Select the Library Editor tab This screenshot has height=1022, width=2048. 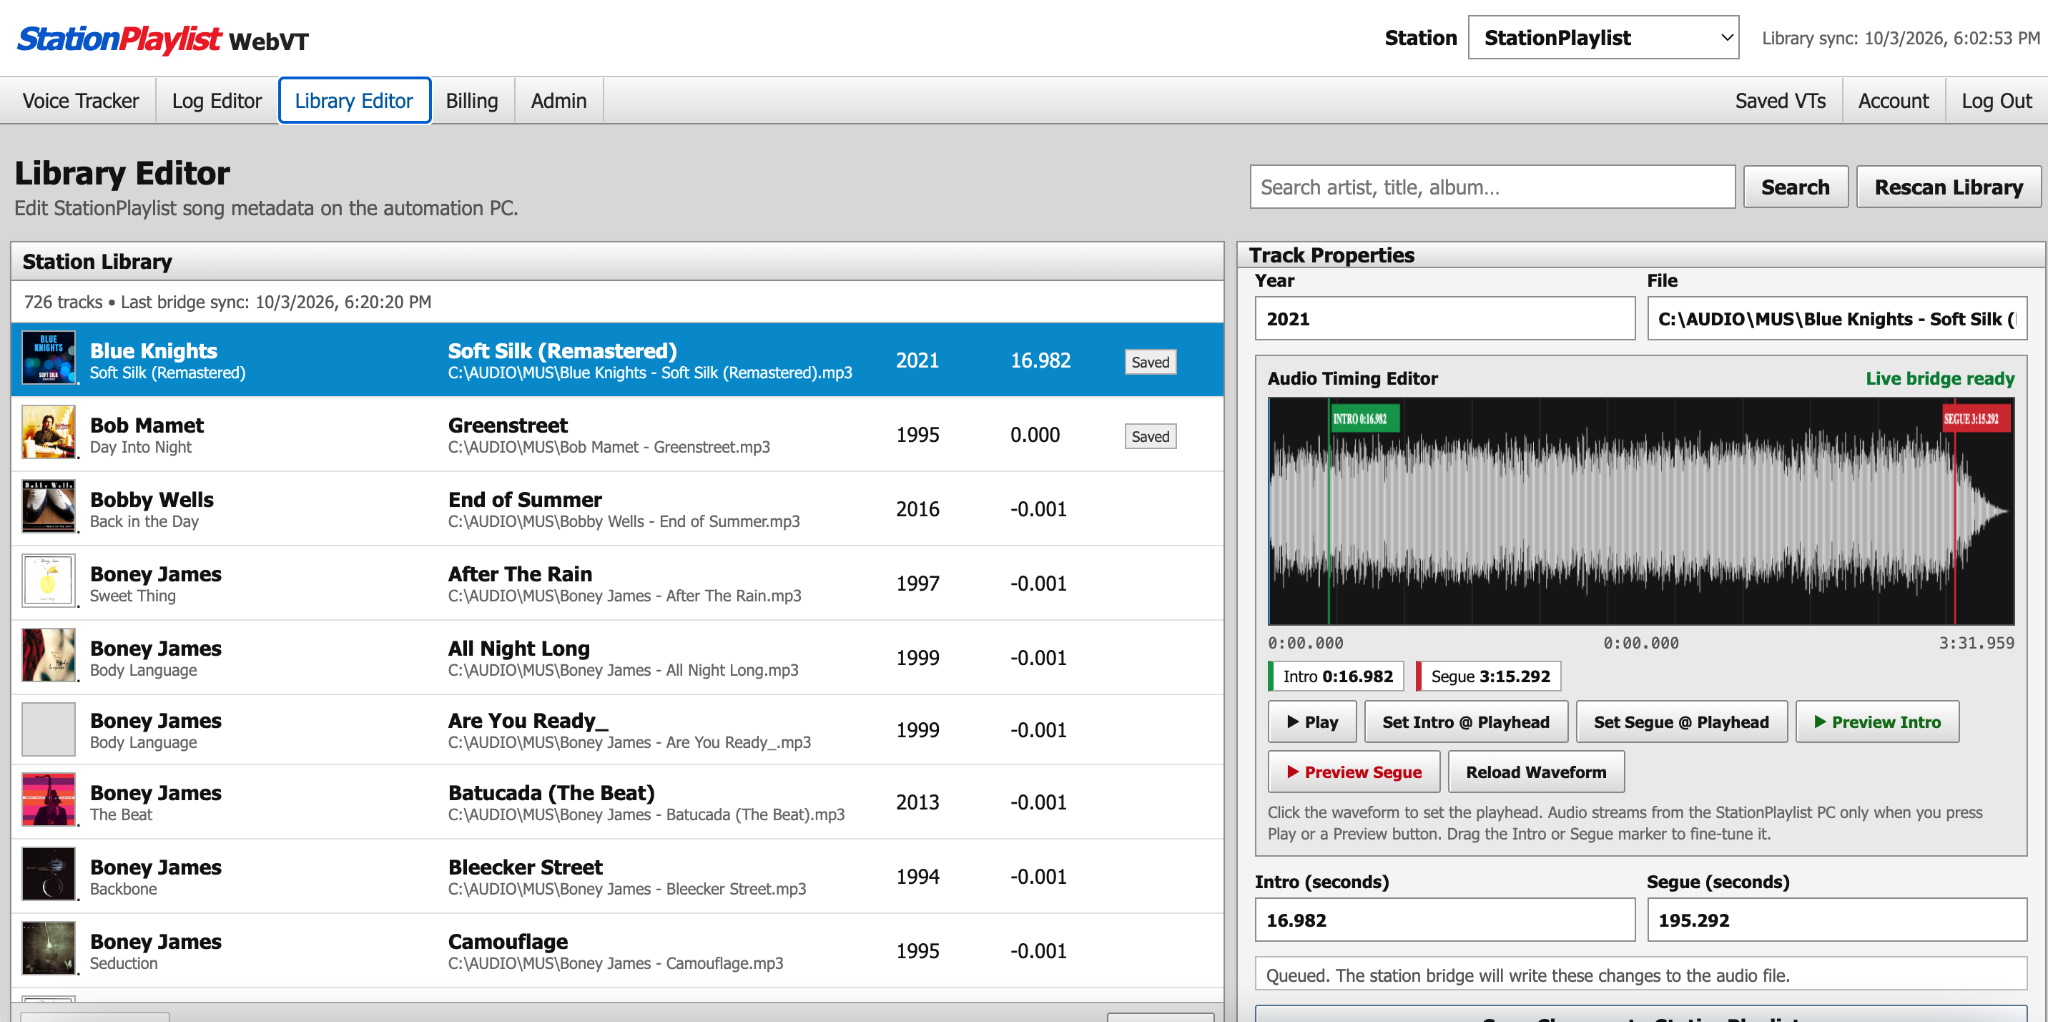(354, 101)
